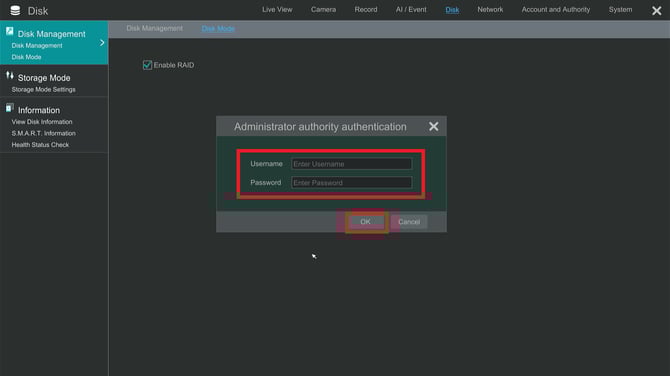Click the Disk stack icon in header
This screenshot has width=670, height=376.
point(15,11)
